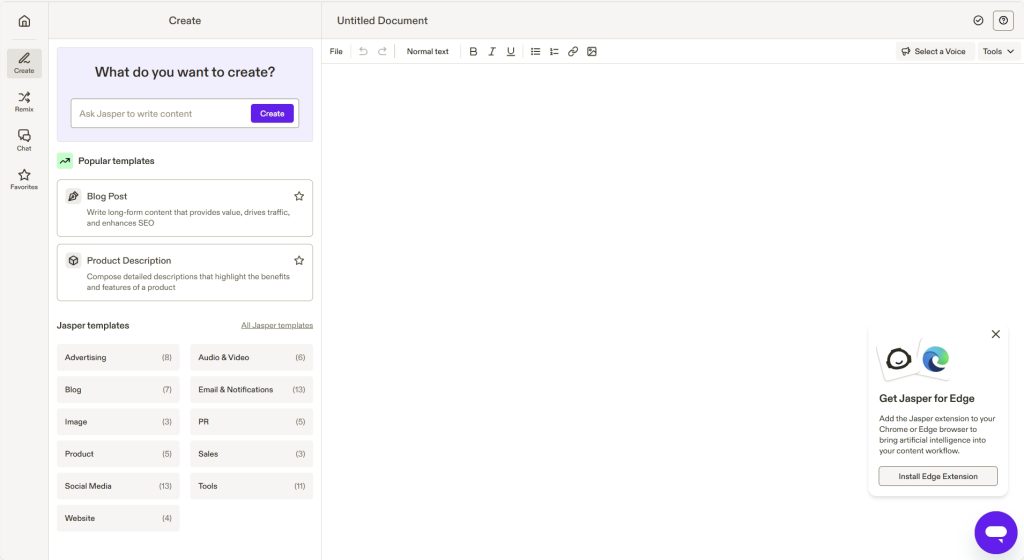Viewport: 1024px width, 560px height.
Task: Go to the Home icon in sidebar
Action: click(x=24, y=21)
